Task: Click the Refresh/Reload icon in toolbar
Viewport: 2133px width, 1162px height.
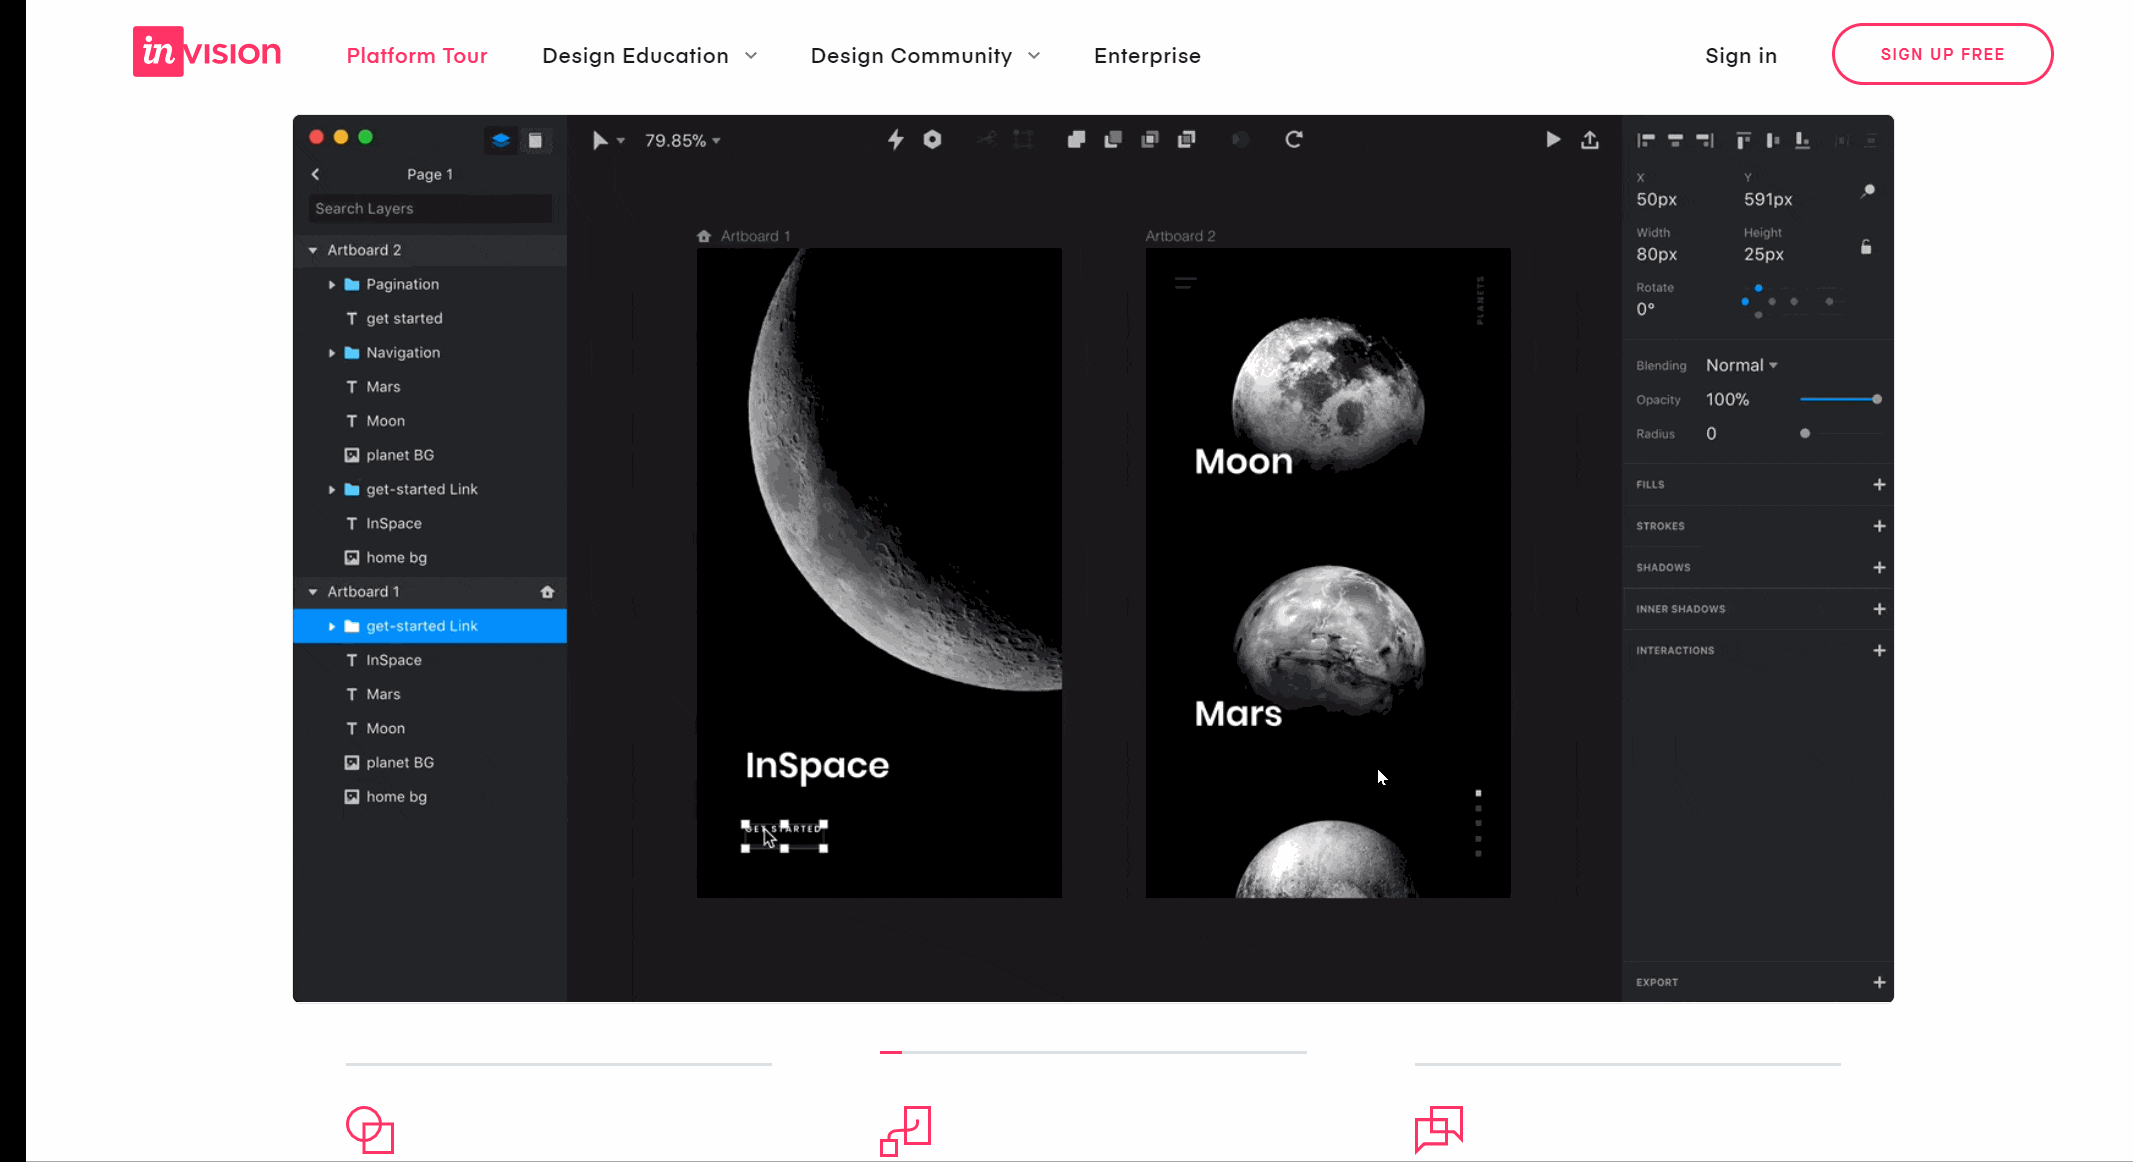Action: click(1292, 139)
